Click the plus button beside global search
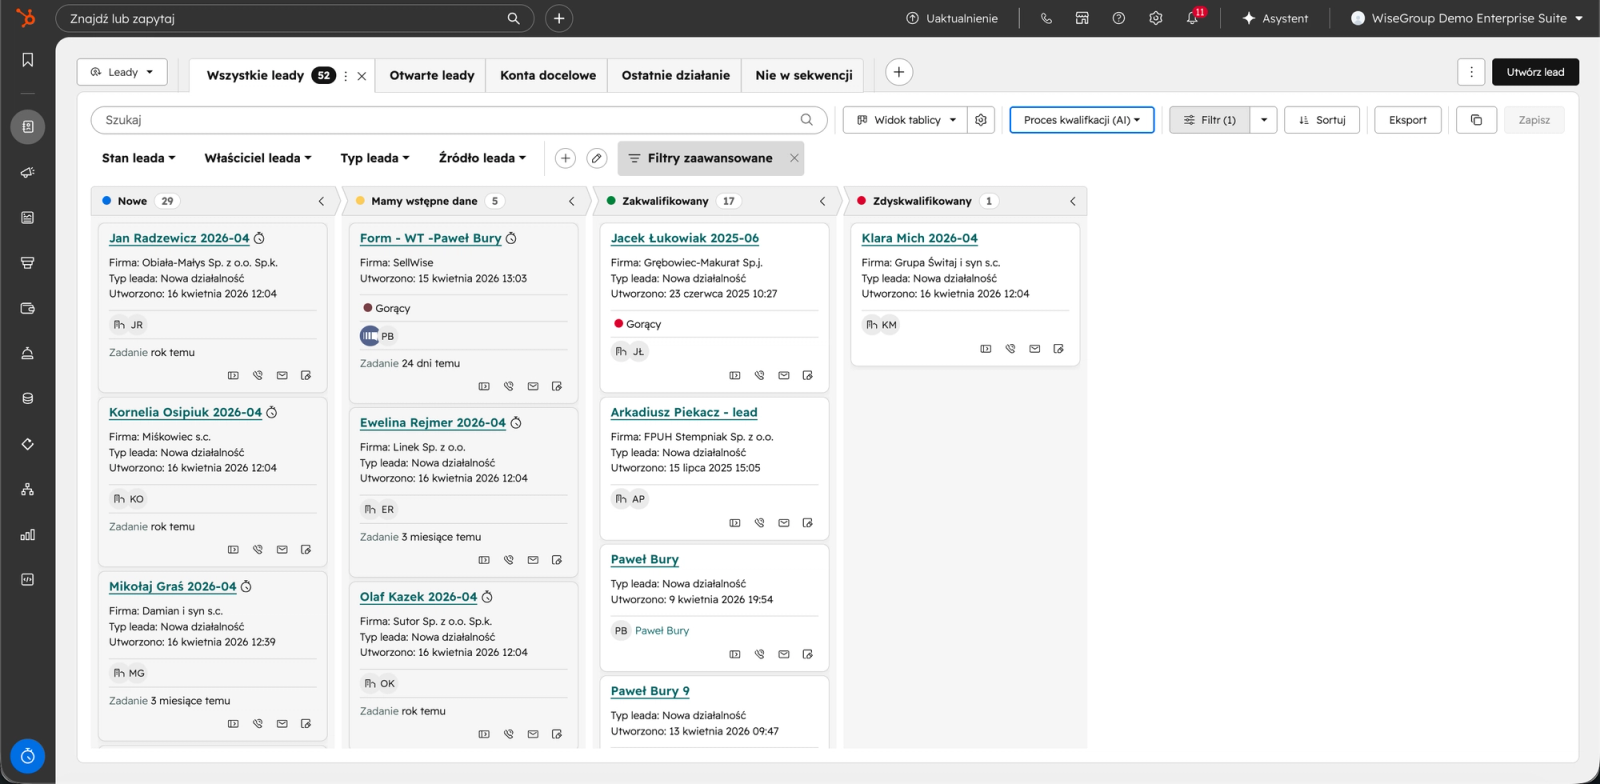This screenshot has height=784, width=1600. pos(559,18)
